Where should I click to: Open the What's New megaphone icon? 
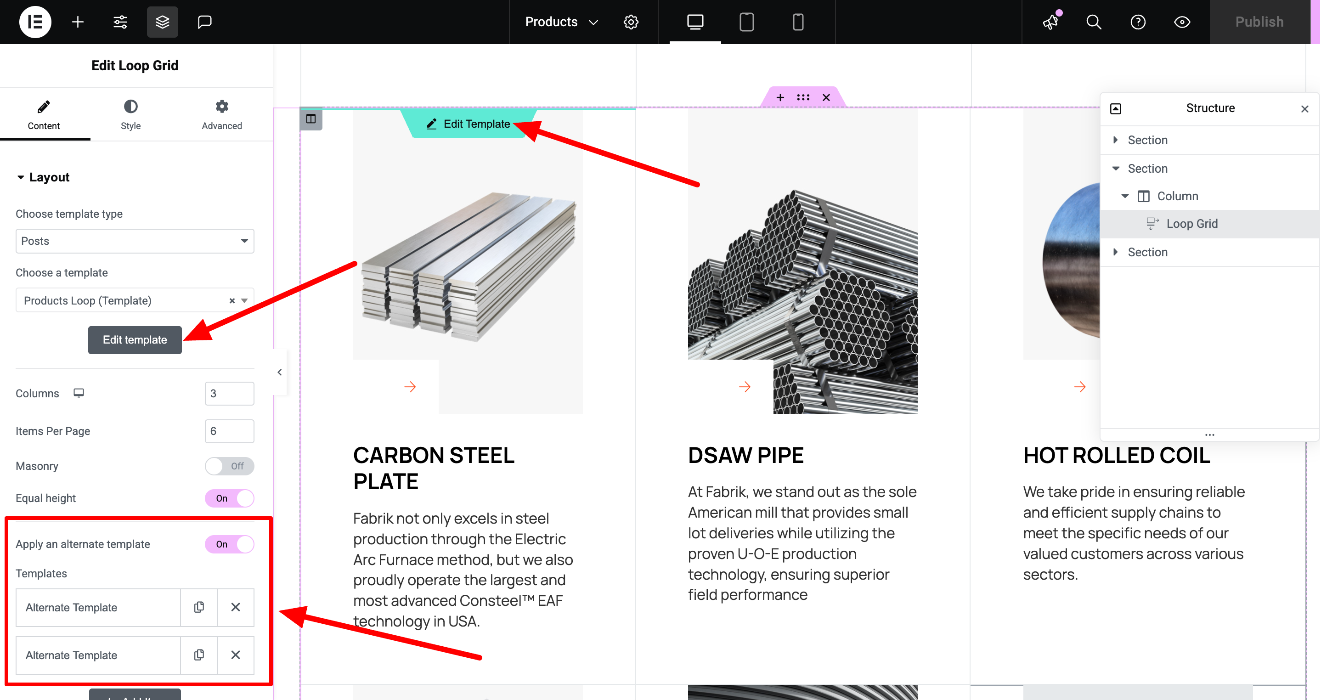tap(1050, 22)
